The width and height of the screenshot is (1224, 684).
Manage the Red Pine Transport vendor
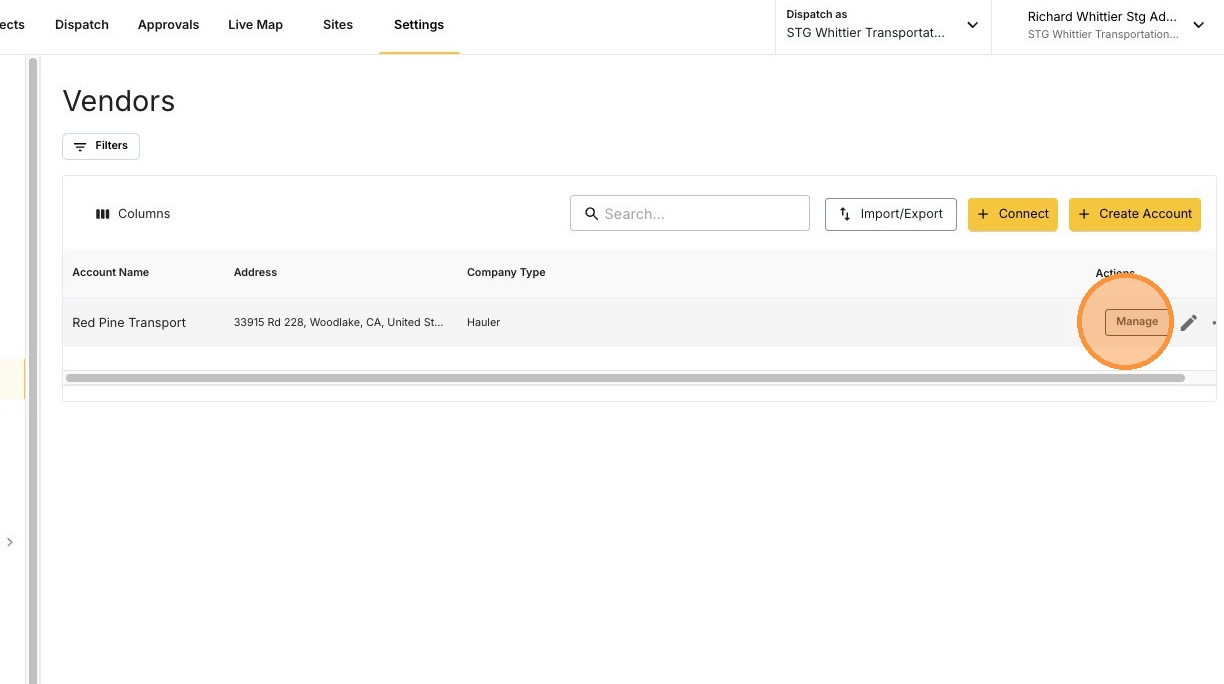click(x=1137, y=322)
